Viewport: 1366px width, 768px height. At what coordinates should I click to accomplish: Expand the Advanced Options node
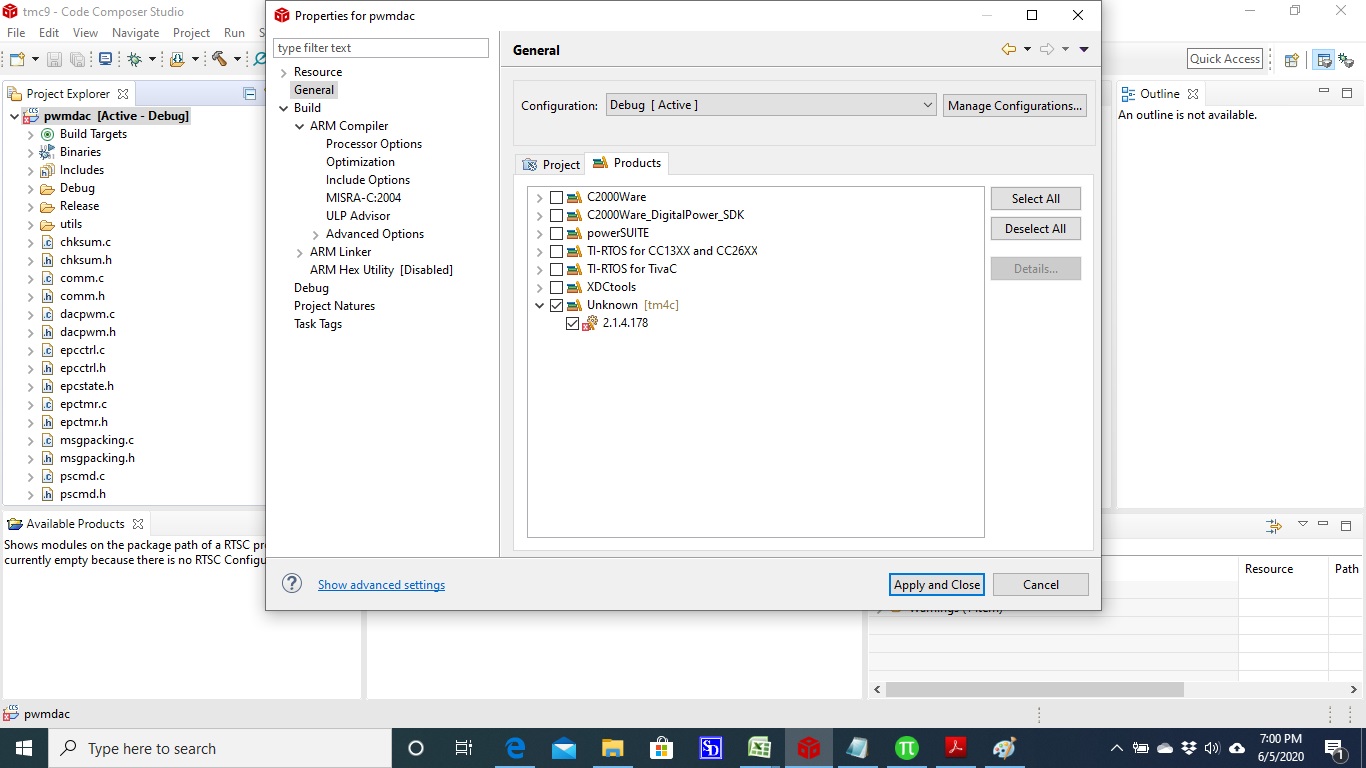tap(316, 234)
